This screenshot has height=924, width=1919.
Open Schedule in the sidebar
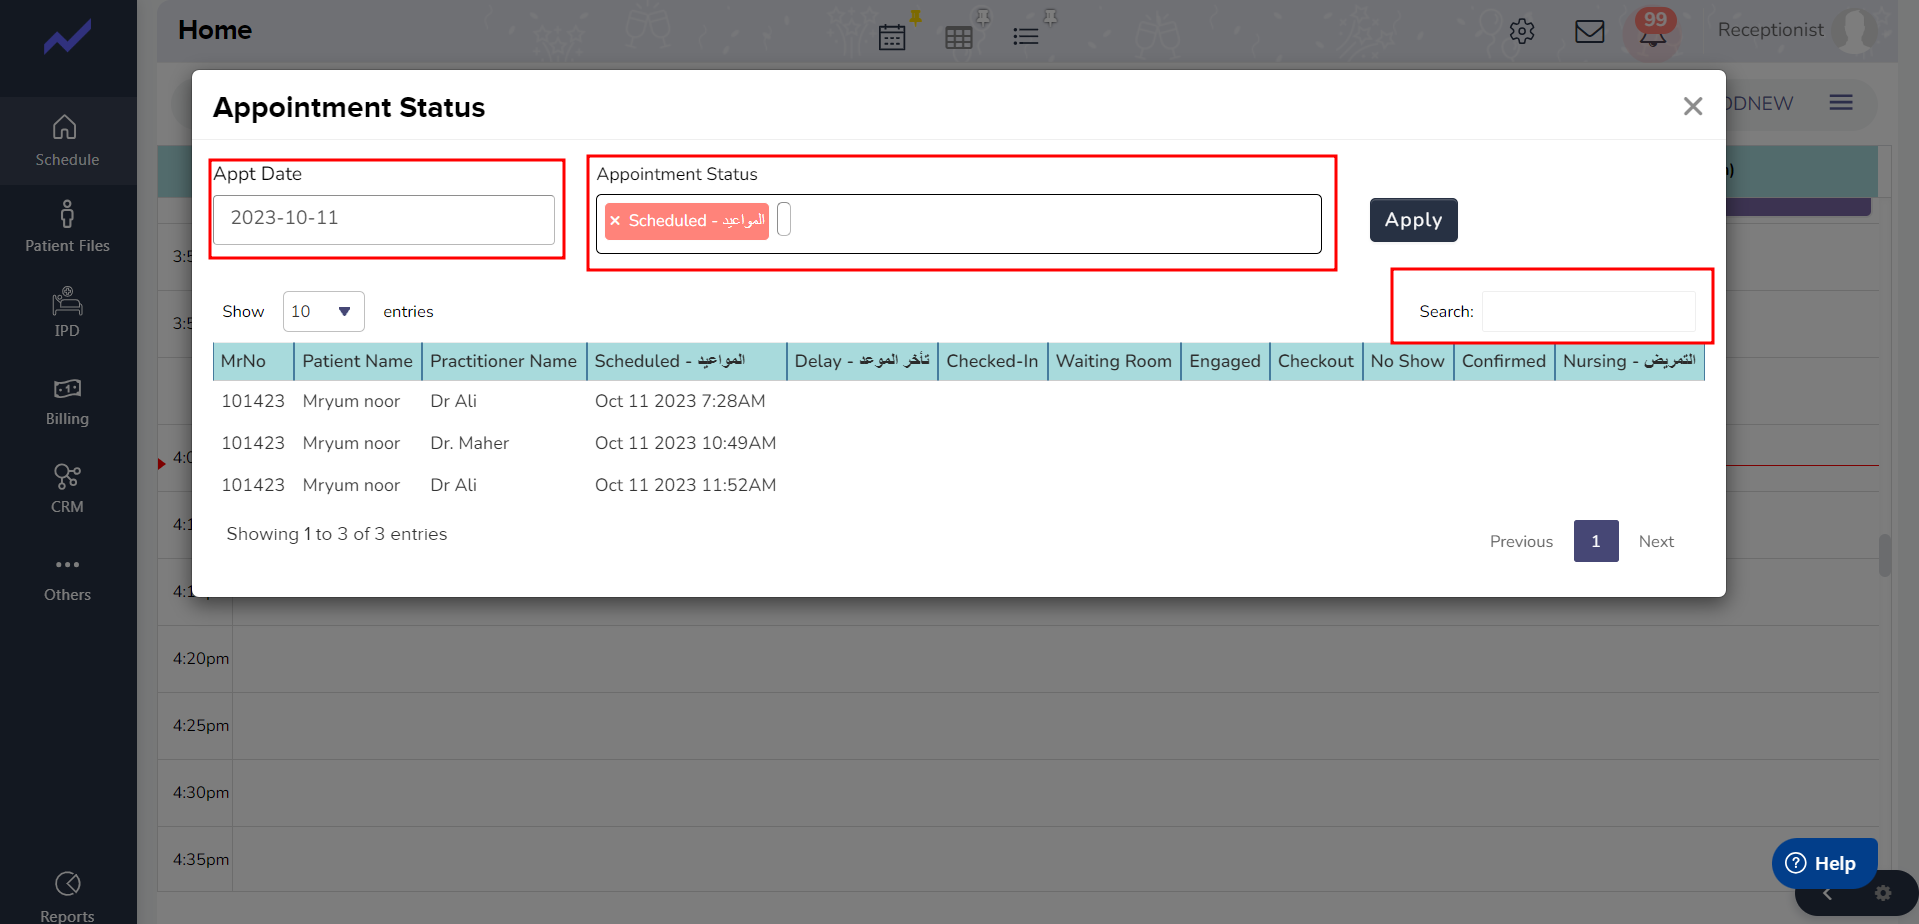pos(67,141)
